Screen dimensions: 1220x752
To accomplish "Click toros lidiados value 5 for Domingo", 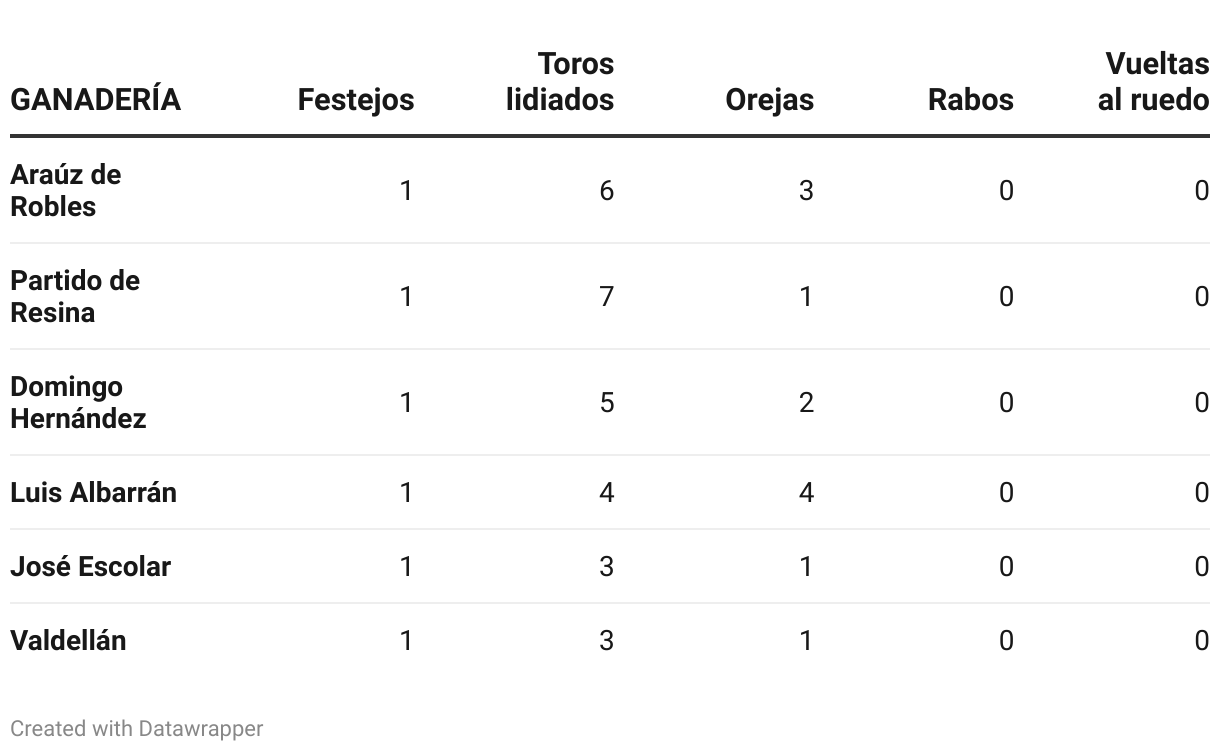I will point(606,403).
